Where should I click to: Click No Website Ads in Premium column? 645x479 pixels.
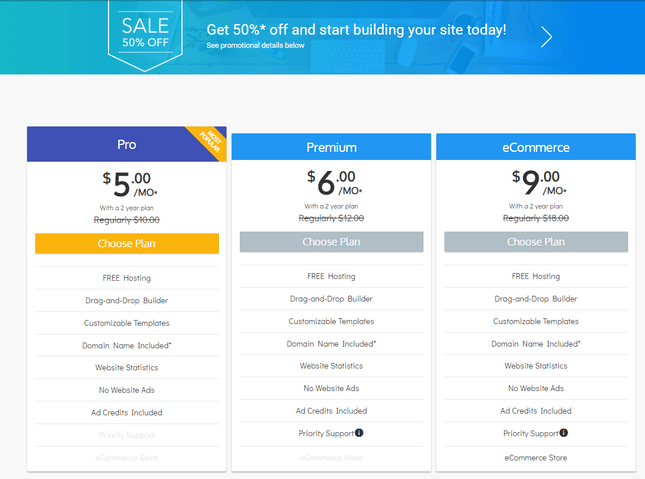click(332, 388)
